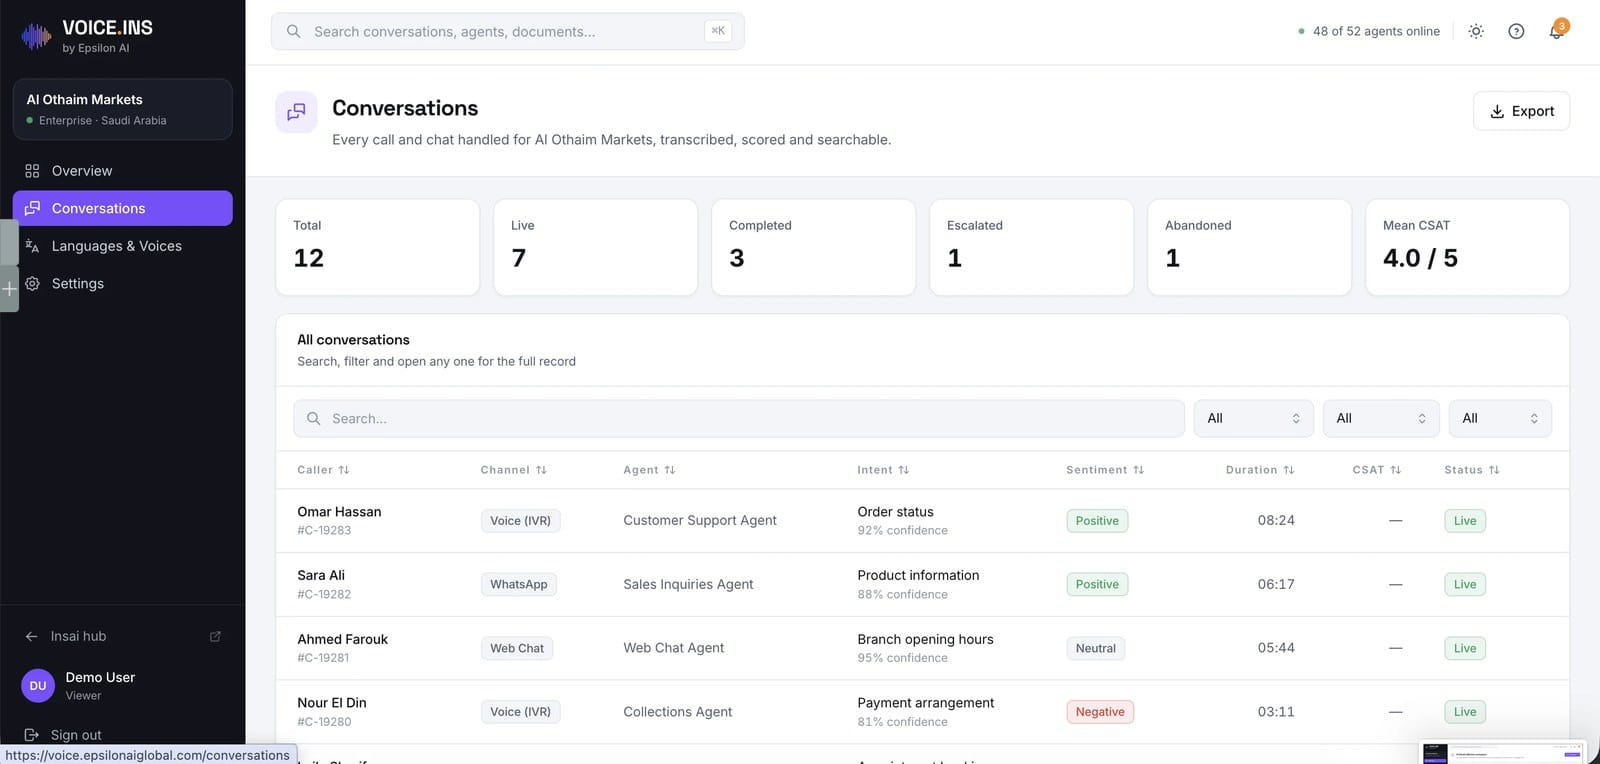
Task: Open Omar Hassan's conversation row
Action: pos(922,520)
